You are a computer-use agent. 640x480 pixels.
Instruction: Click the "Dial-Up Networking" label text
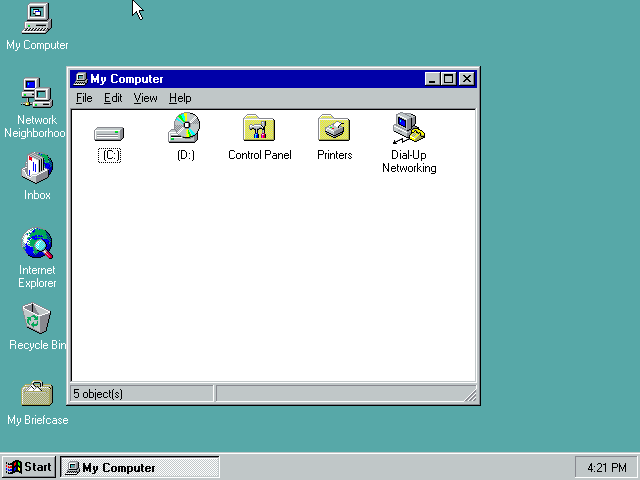409,161
